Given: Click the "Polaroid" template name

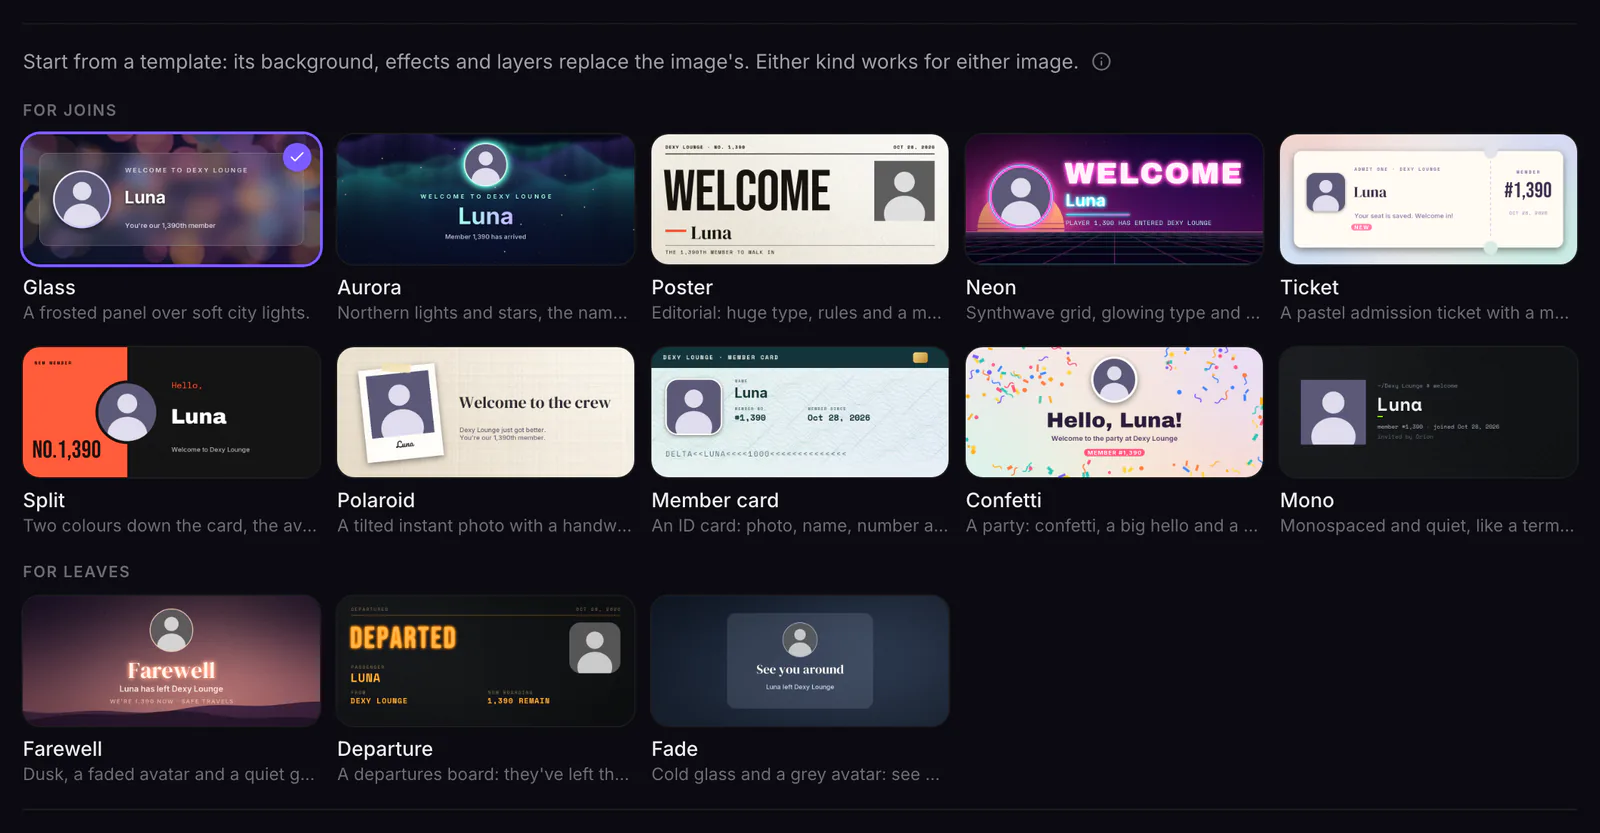Looking at the screenshot, I should pyautogui.click(x=376, y=501).
